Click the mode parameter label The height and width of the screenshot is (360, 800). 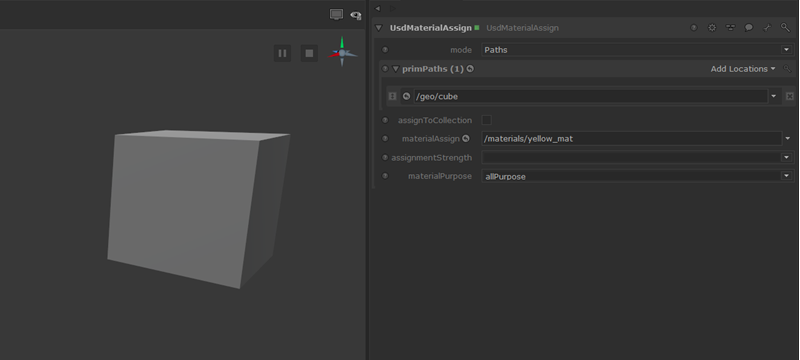pos(461,50)
